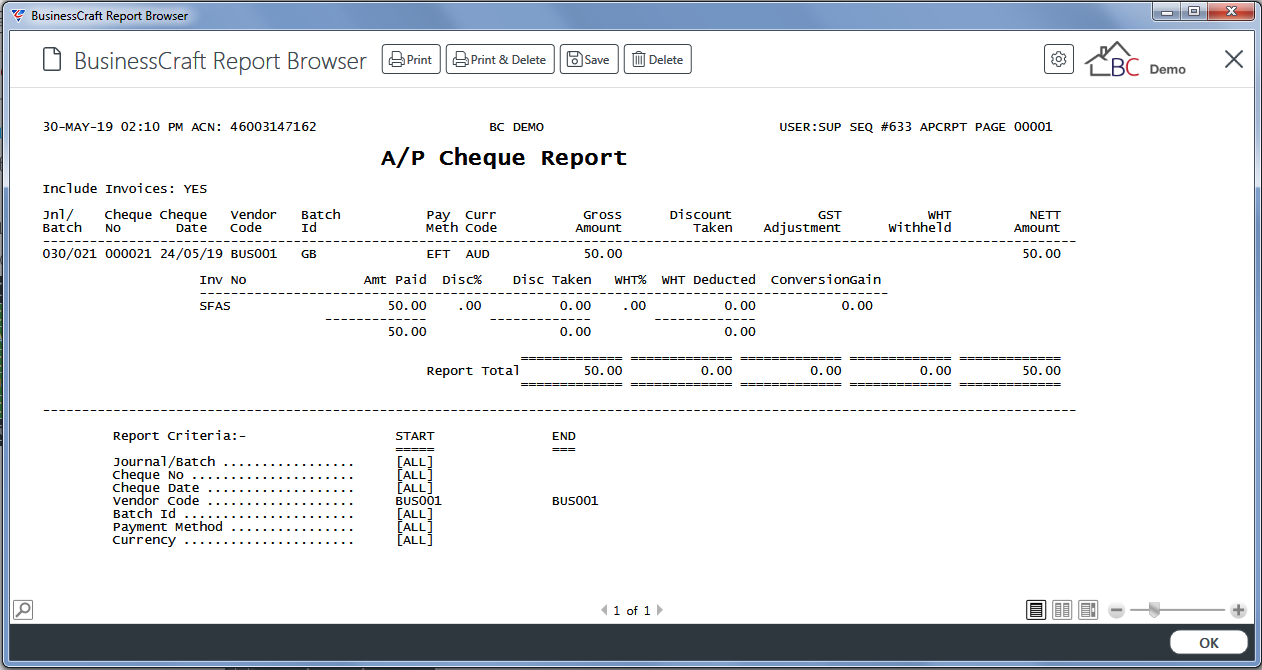Click the "Payment Method" criteria label

[x=168, y=527]
